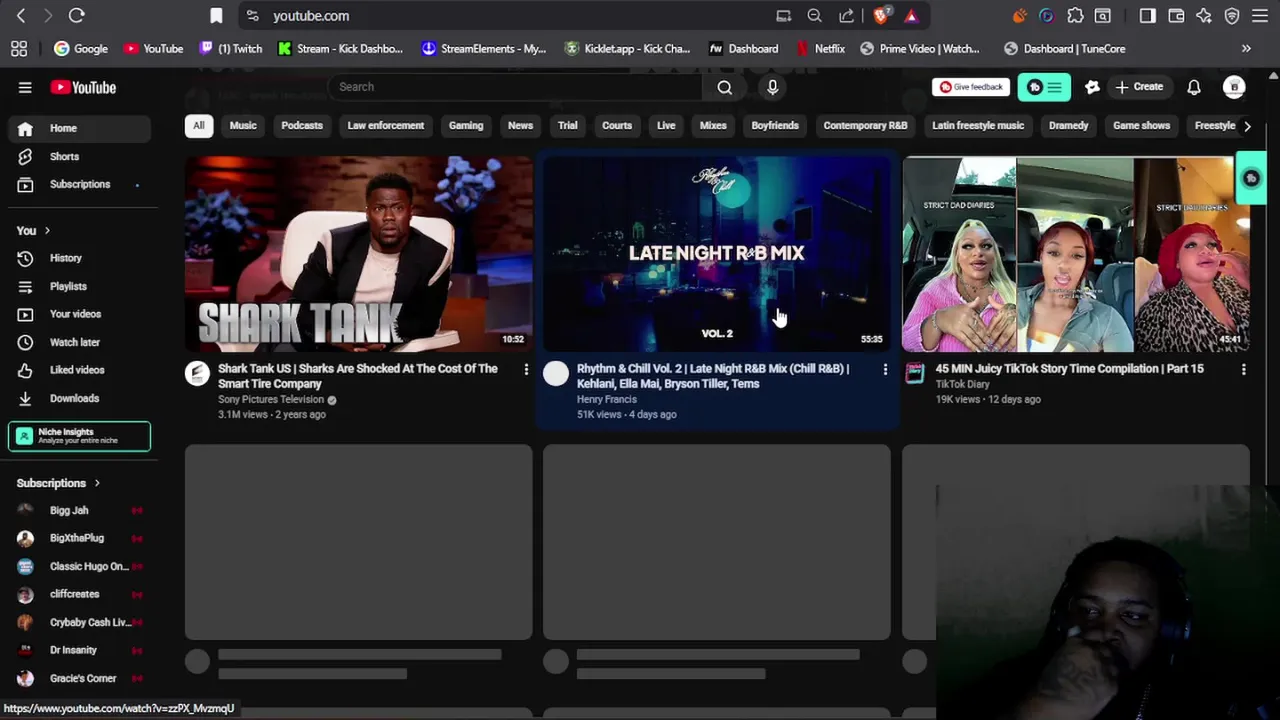Screen dimensions: 1280x720
Task: Click the YouTube search input field
Action: (x=515, y=87)
